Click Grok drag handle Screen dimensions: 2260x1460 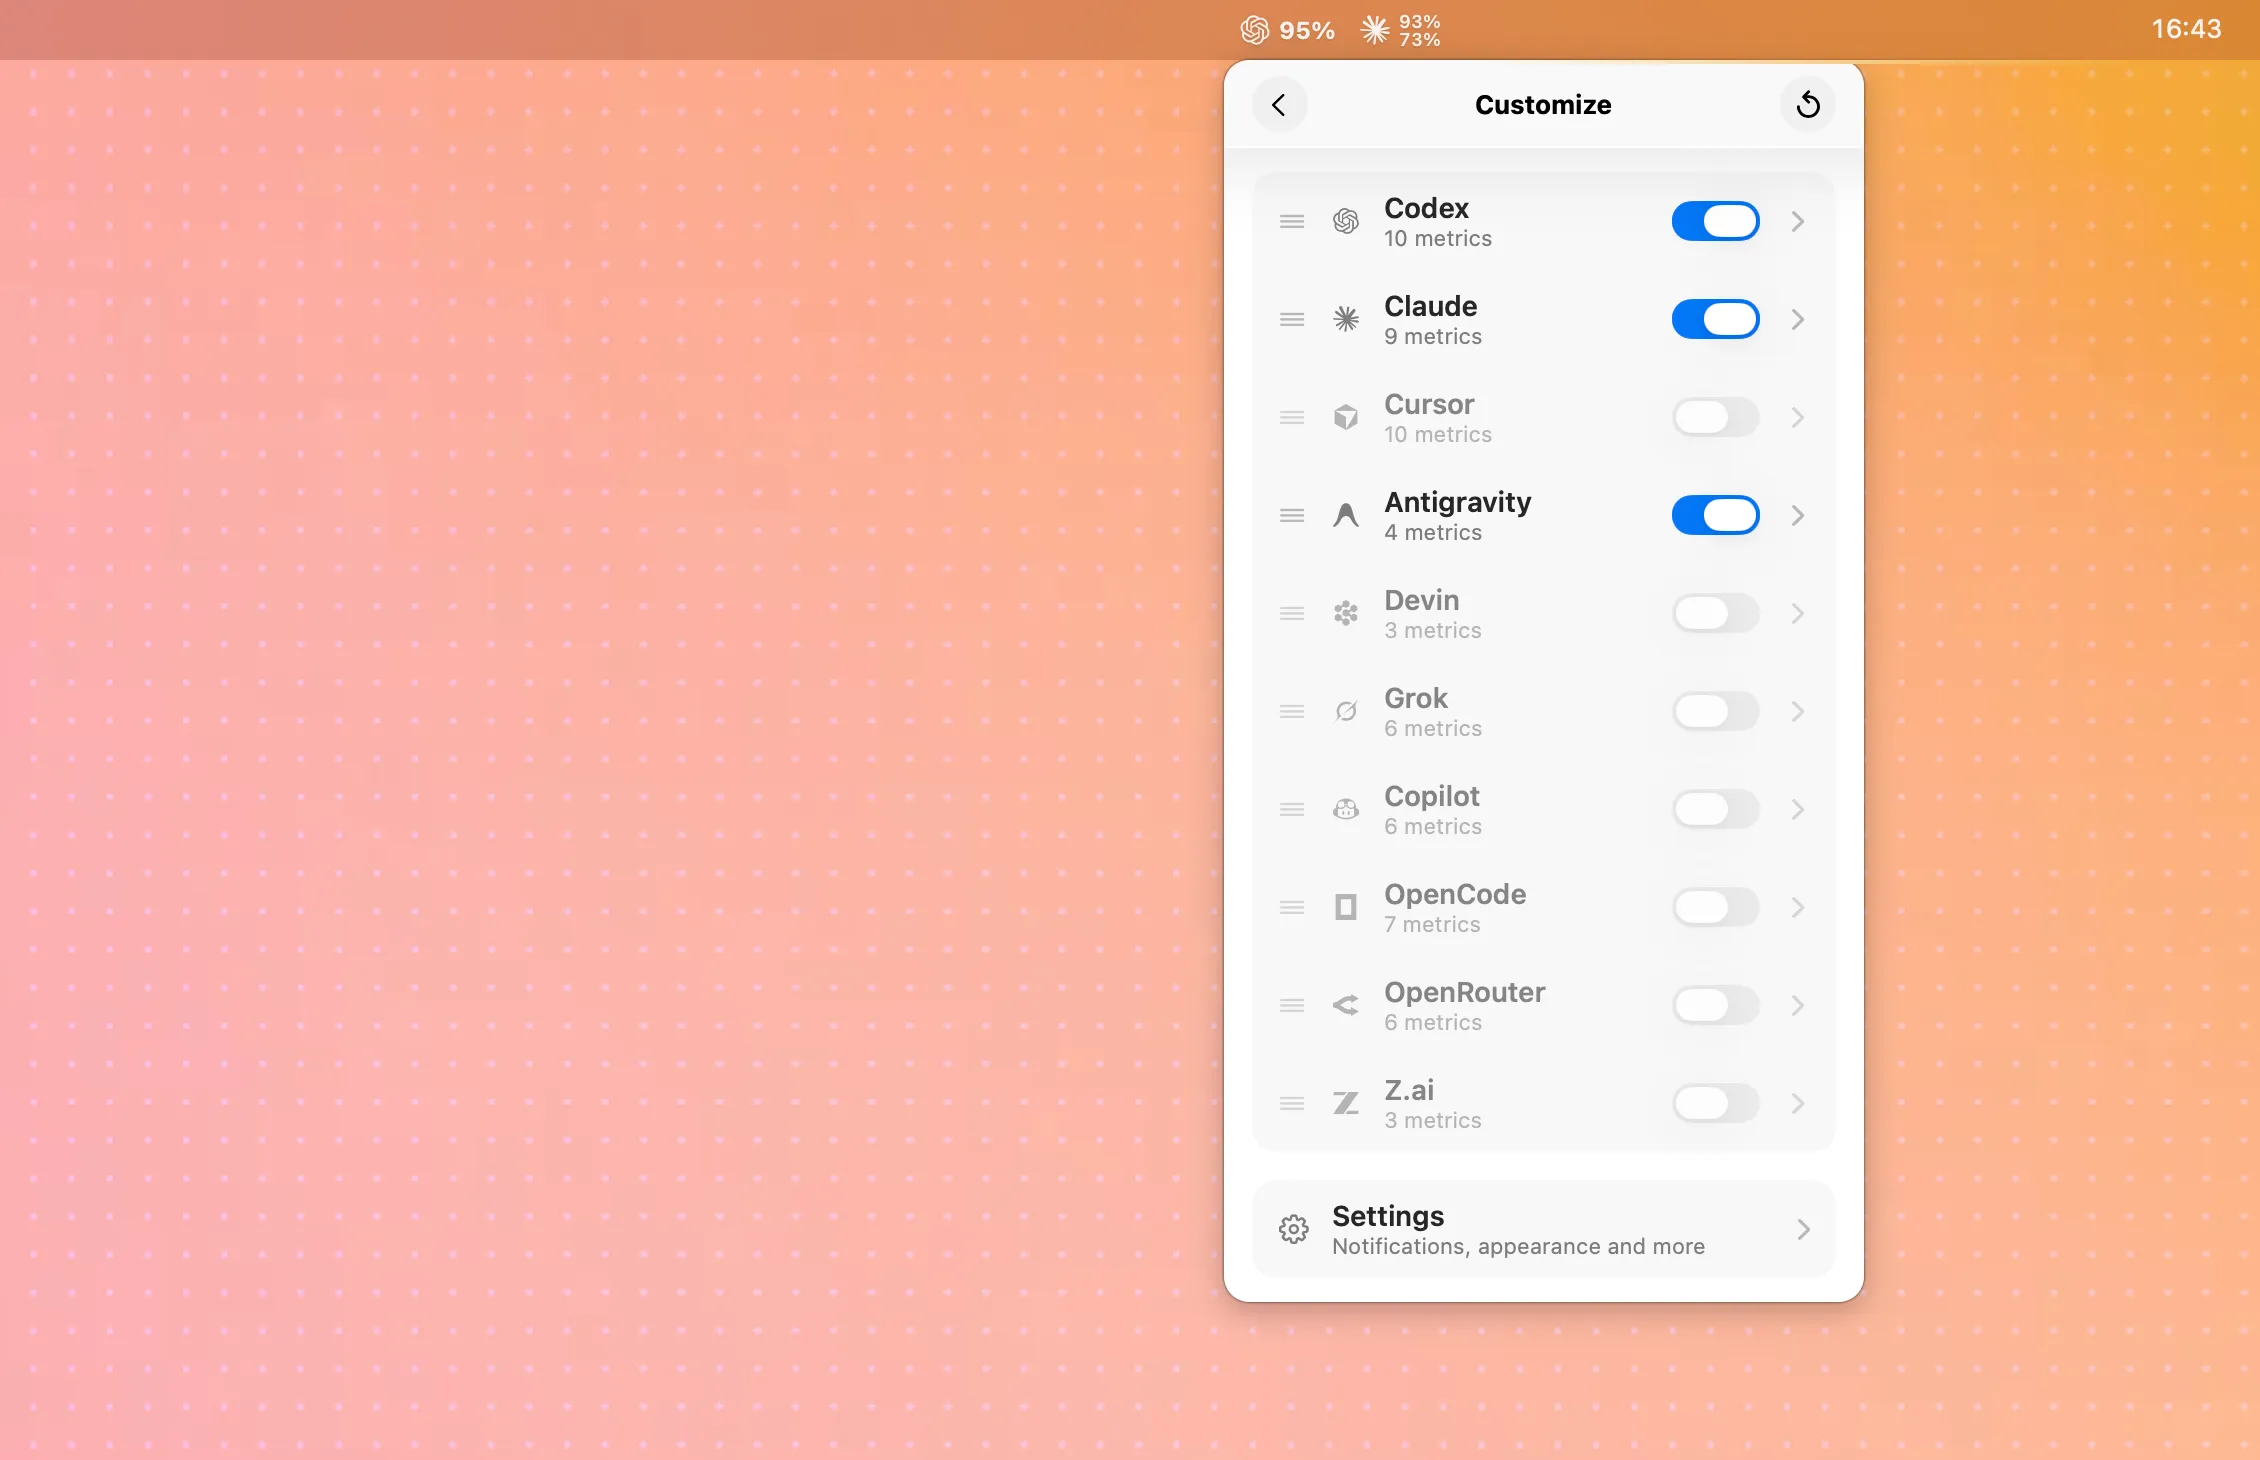pos(1292,711)
